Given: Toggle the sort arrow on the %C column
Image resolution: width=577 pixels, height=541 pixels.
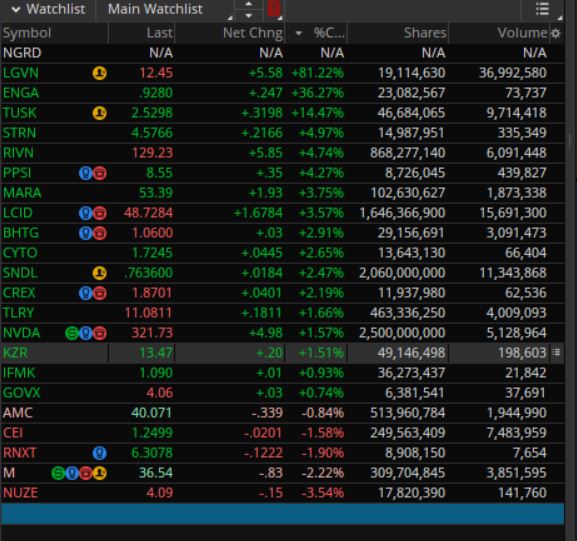Looking at the screenshot, I should click(299, 33).
